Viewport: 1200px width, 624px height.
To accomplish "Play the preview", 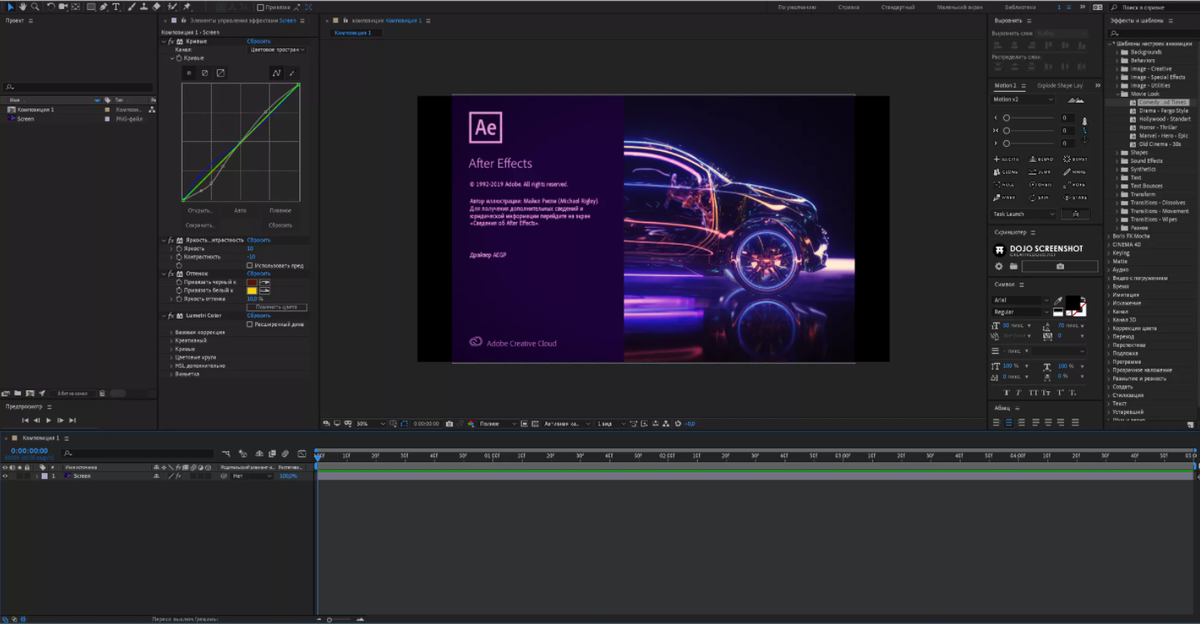I will click(48, 420).
